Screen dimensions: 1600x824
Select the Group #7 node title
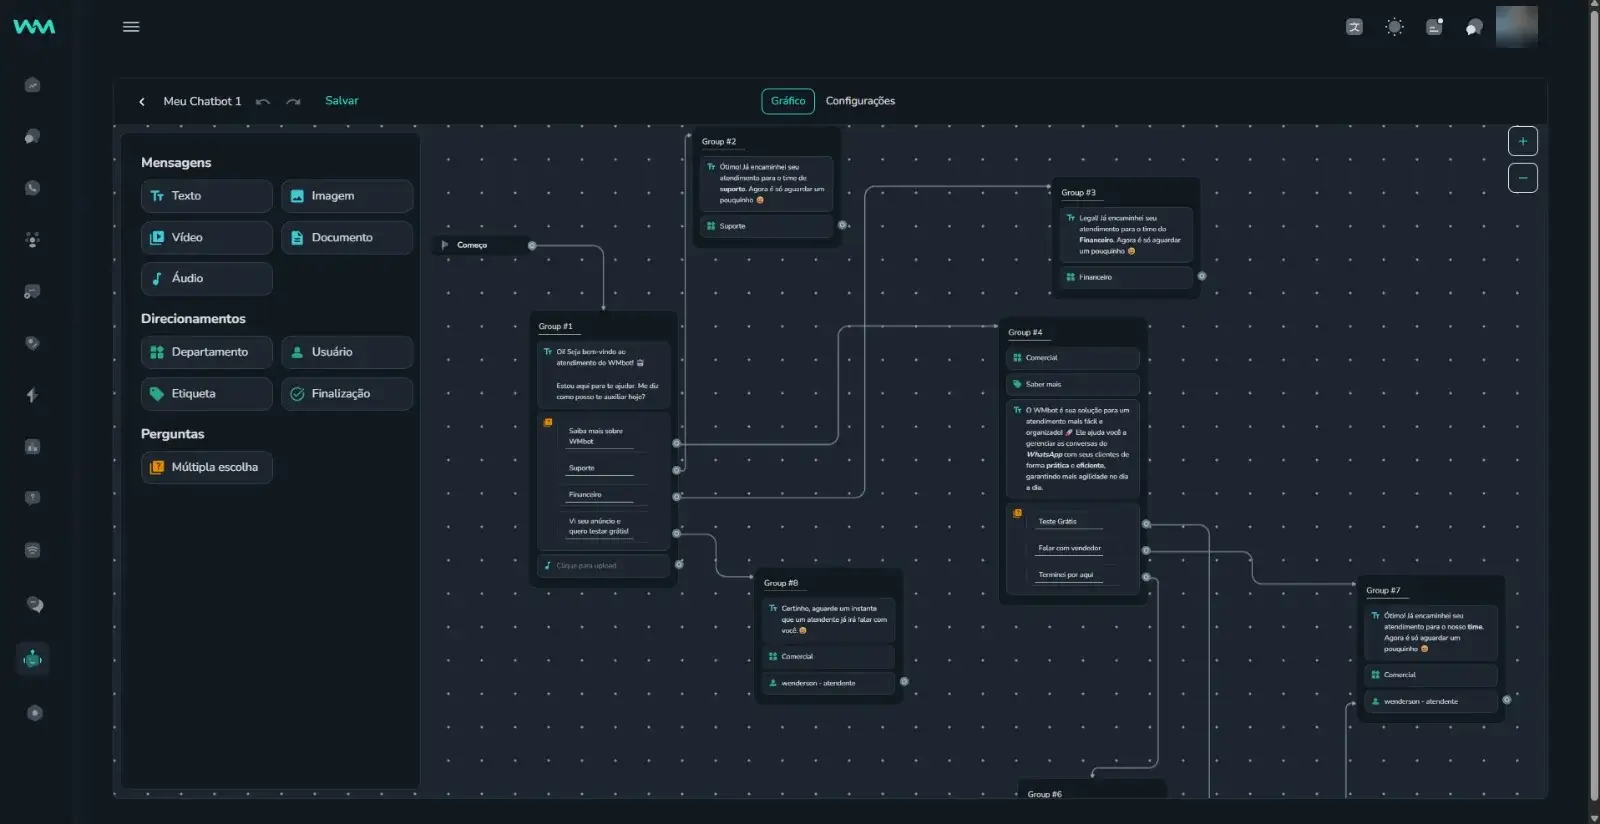tap(1383, 591)
